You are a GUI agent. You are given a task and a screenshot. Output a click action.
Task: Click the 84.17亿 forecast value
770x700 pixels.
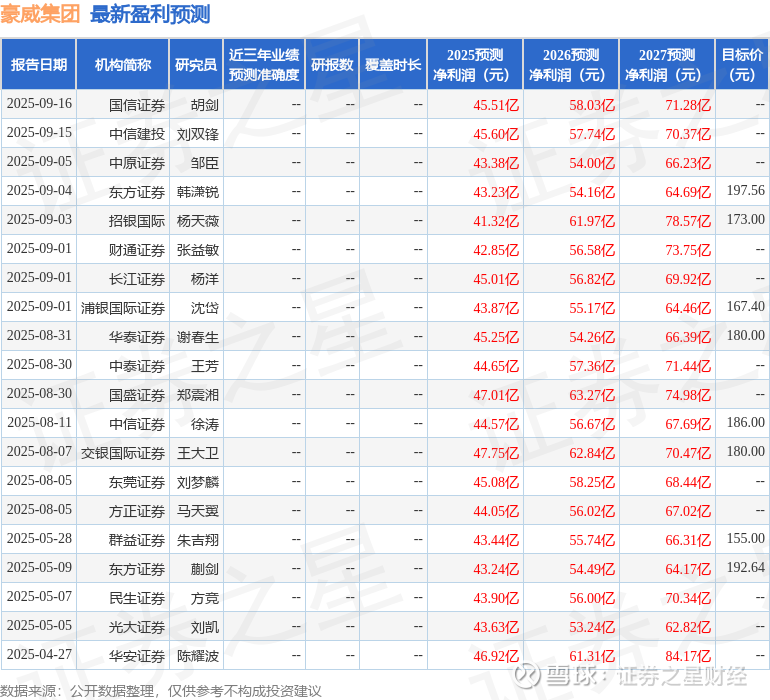pyautogui.click(x=688, y=656)
